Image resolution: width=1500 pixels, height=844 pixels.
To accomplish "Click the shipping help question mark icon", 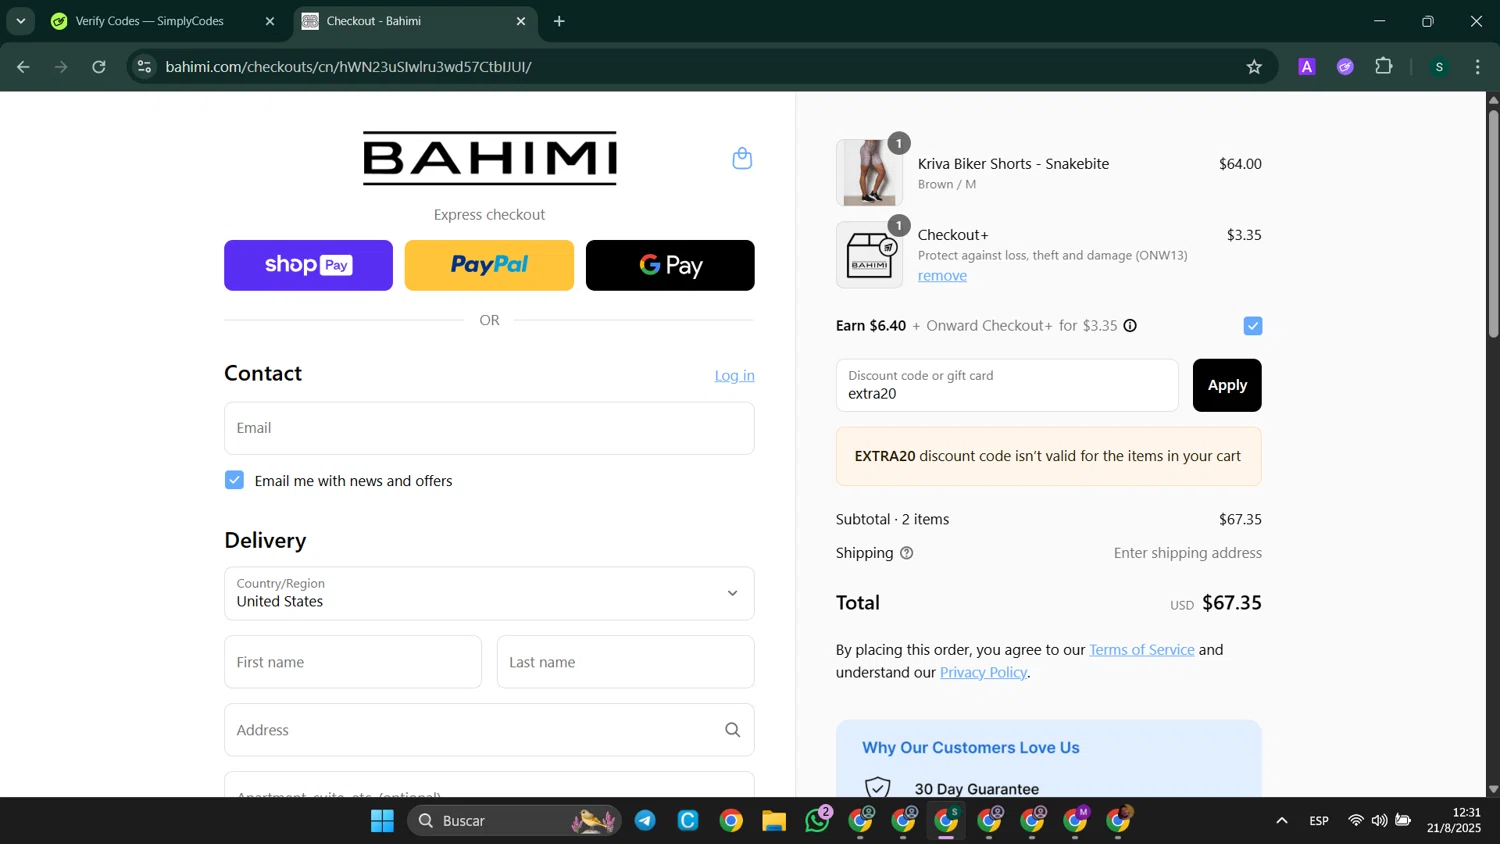I will (x=907, y=553).
